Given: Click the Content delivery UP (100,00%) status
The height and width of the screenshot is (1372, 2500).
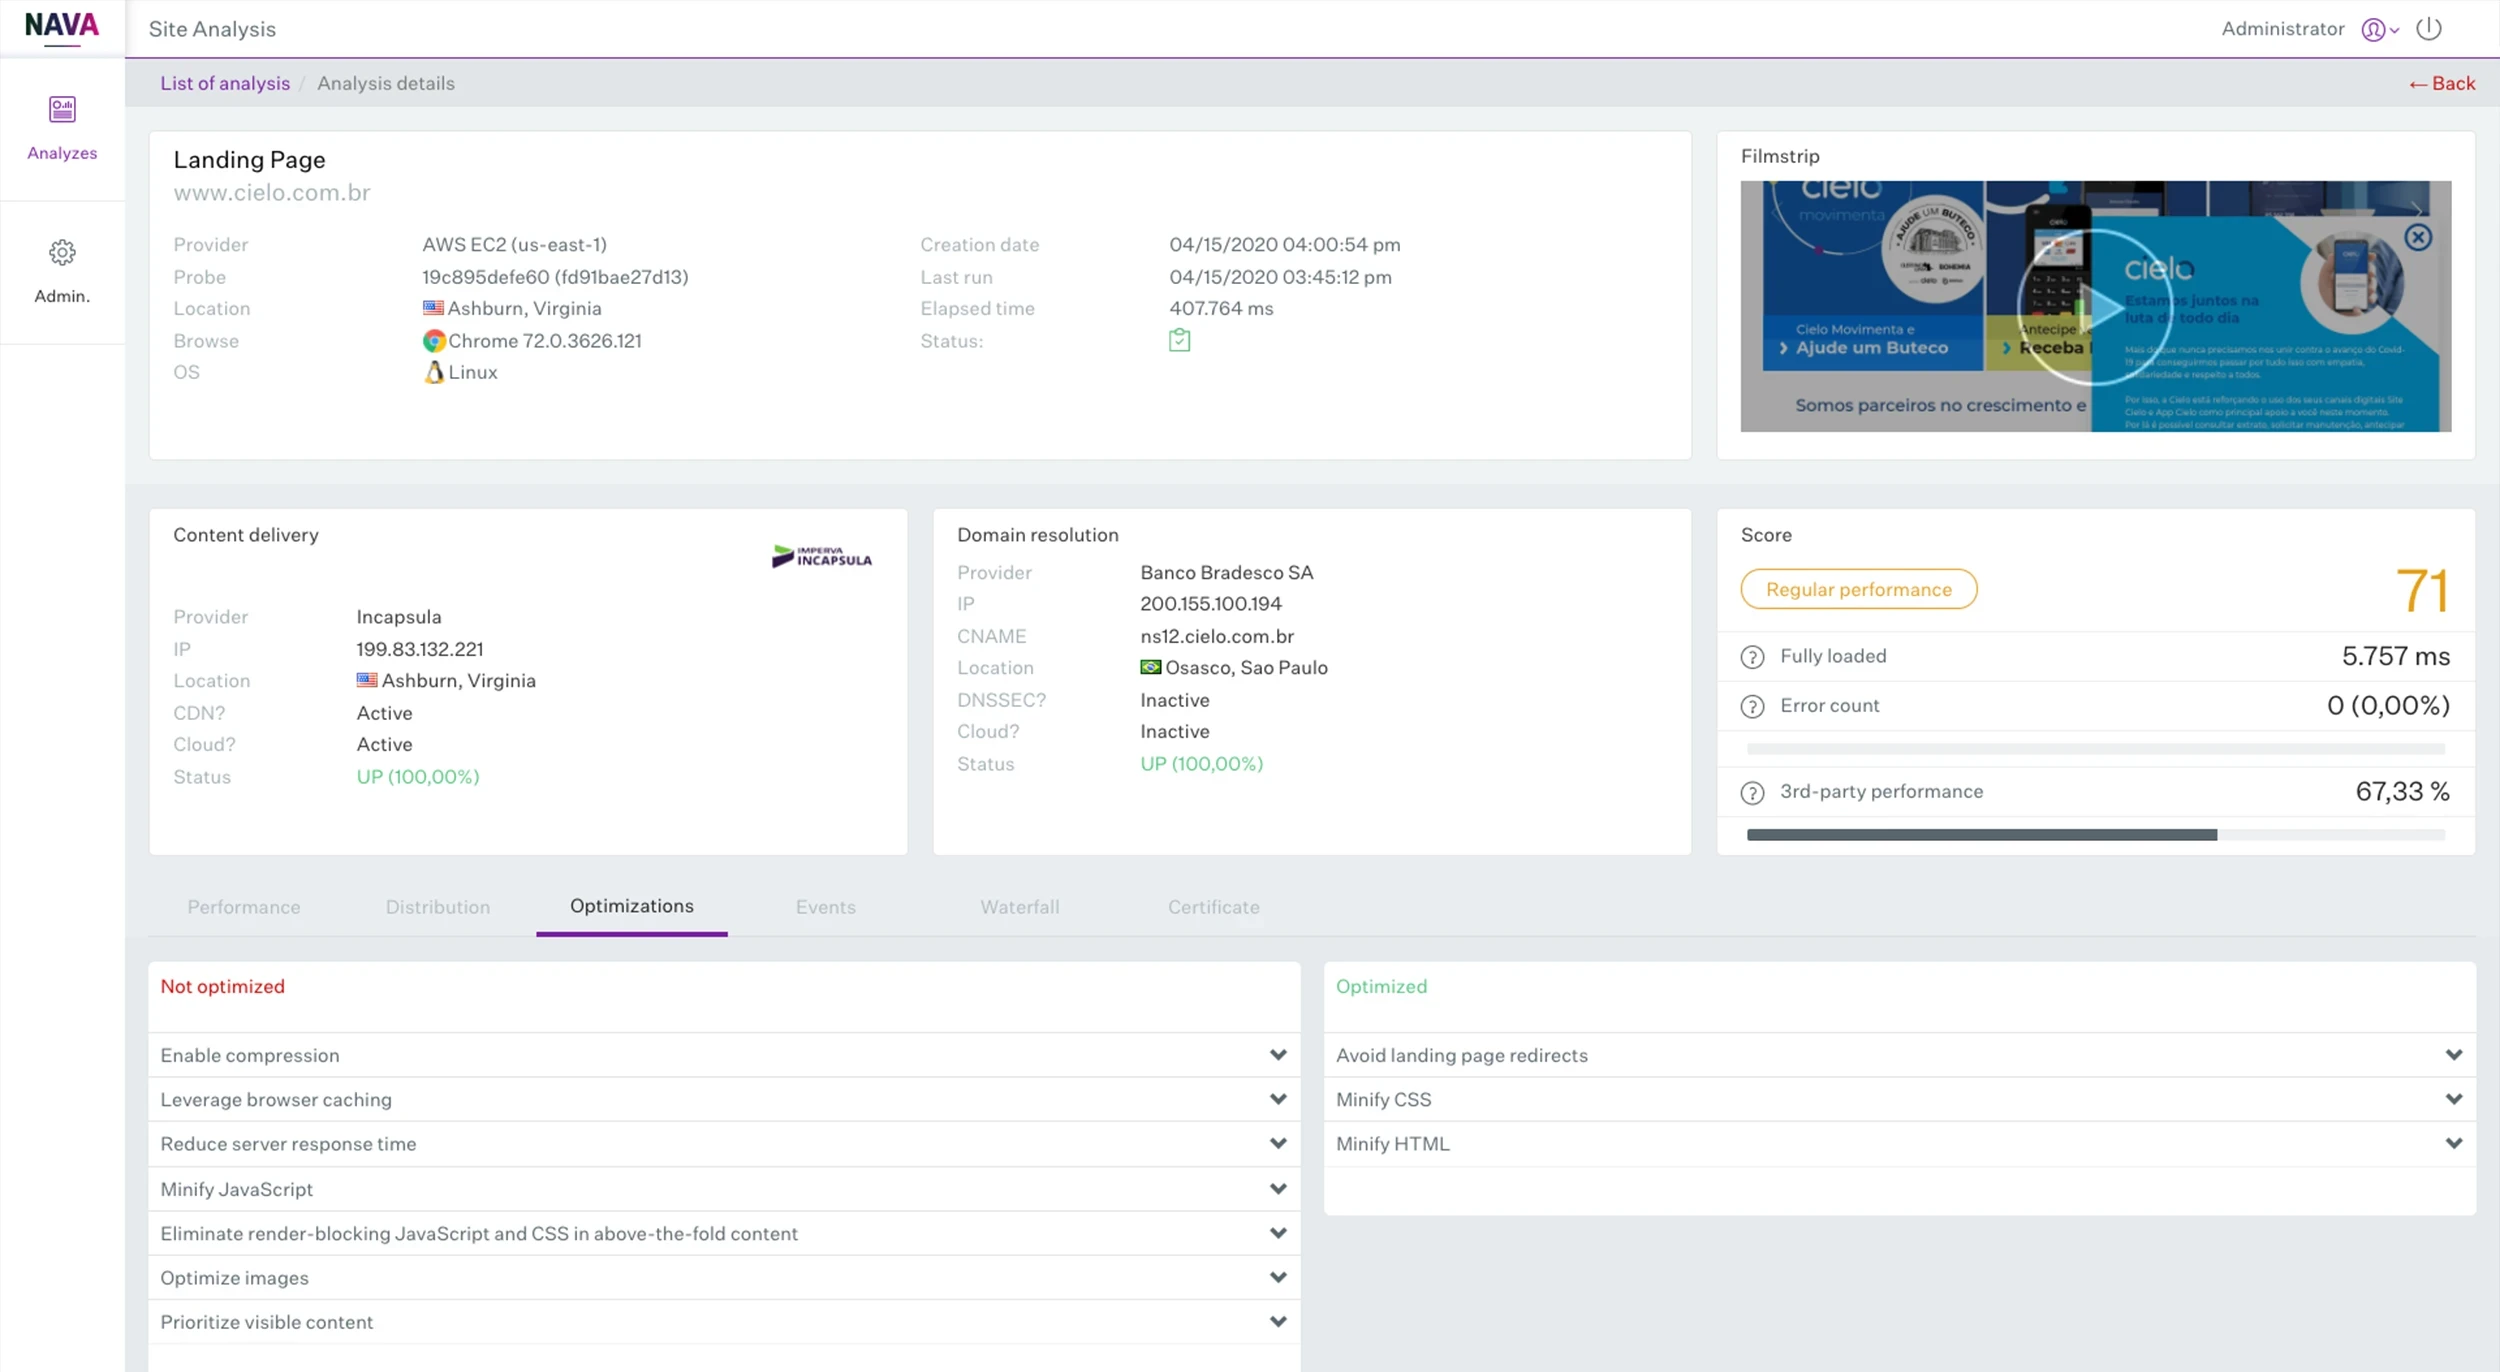Looking at the screenshot, I should [x=418, y=777].
